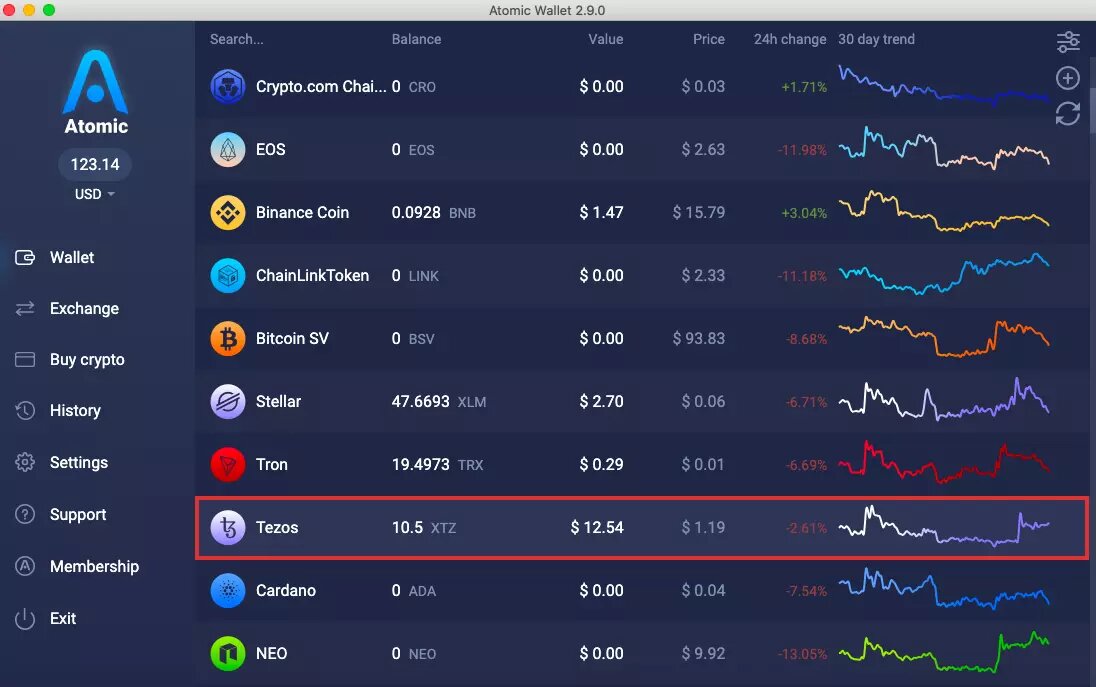Sort by Balance column header

(x=416, y=39)
